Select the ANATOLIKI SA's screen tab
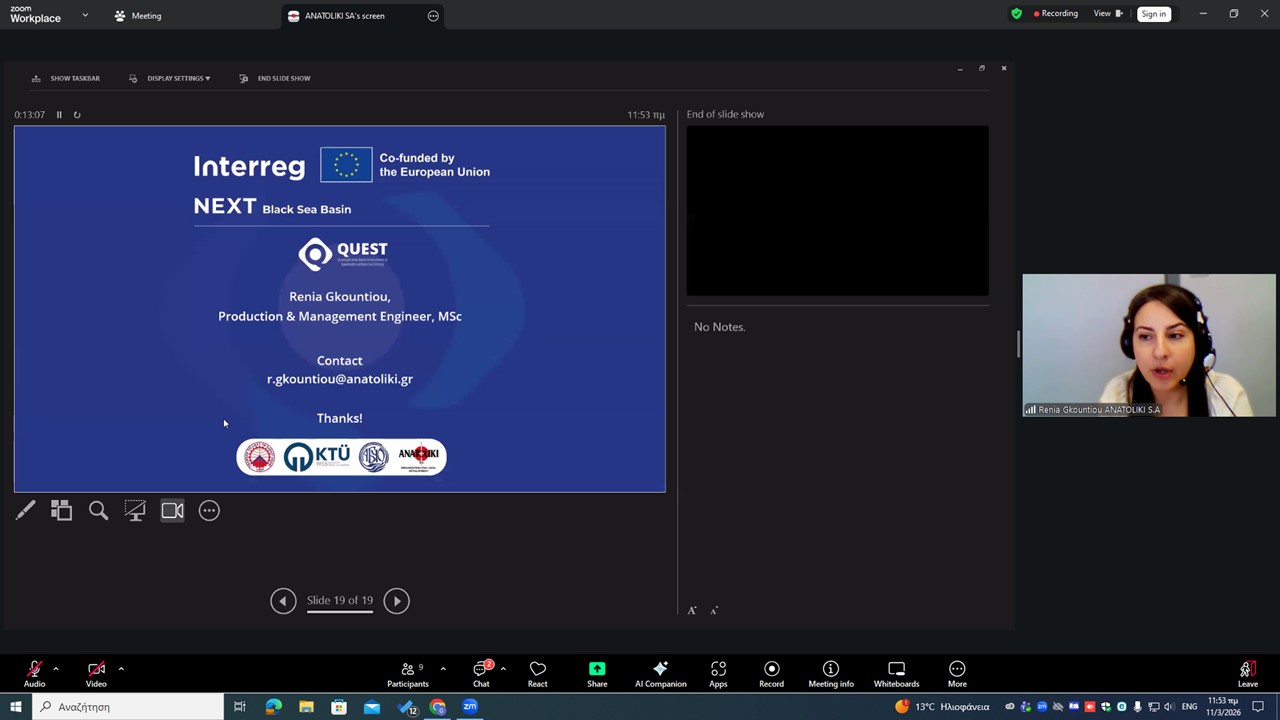The width and height of the screenshot is (1280, 720). click(x=345, y=16)
